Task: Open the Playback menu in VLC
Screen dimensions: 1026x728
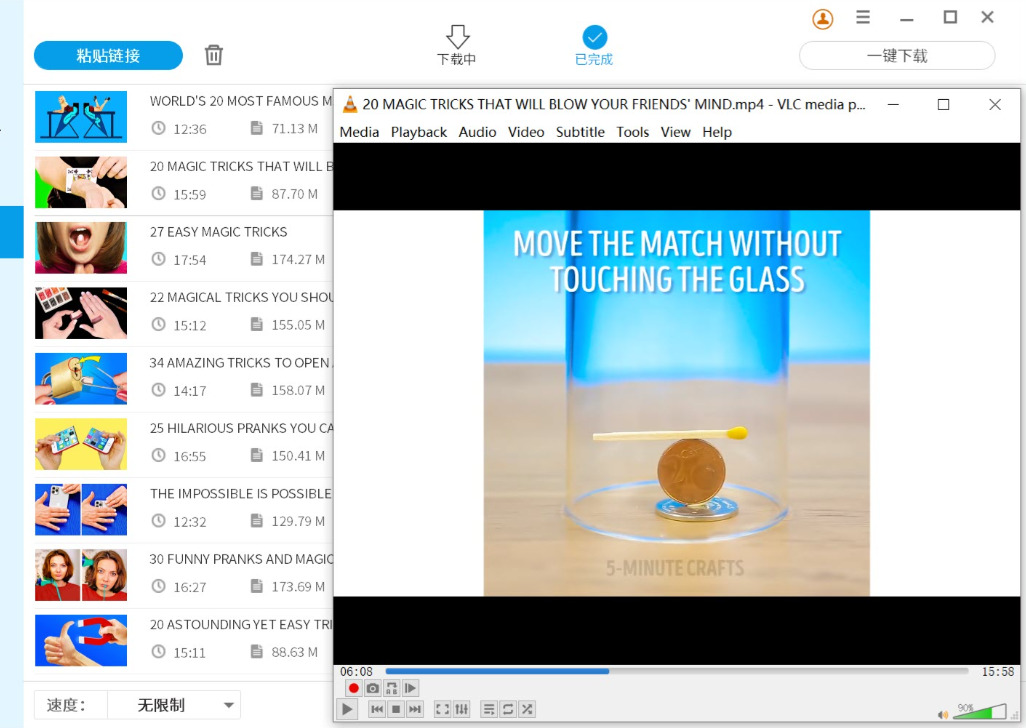Action: pyautogui.click(x=419, y=132)
